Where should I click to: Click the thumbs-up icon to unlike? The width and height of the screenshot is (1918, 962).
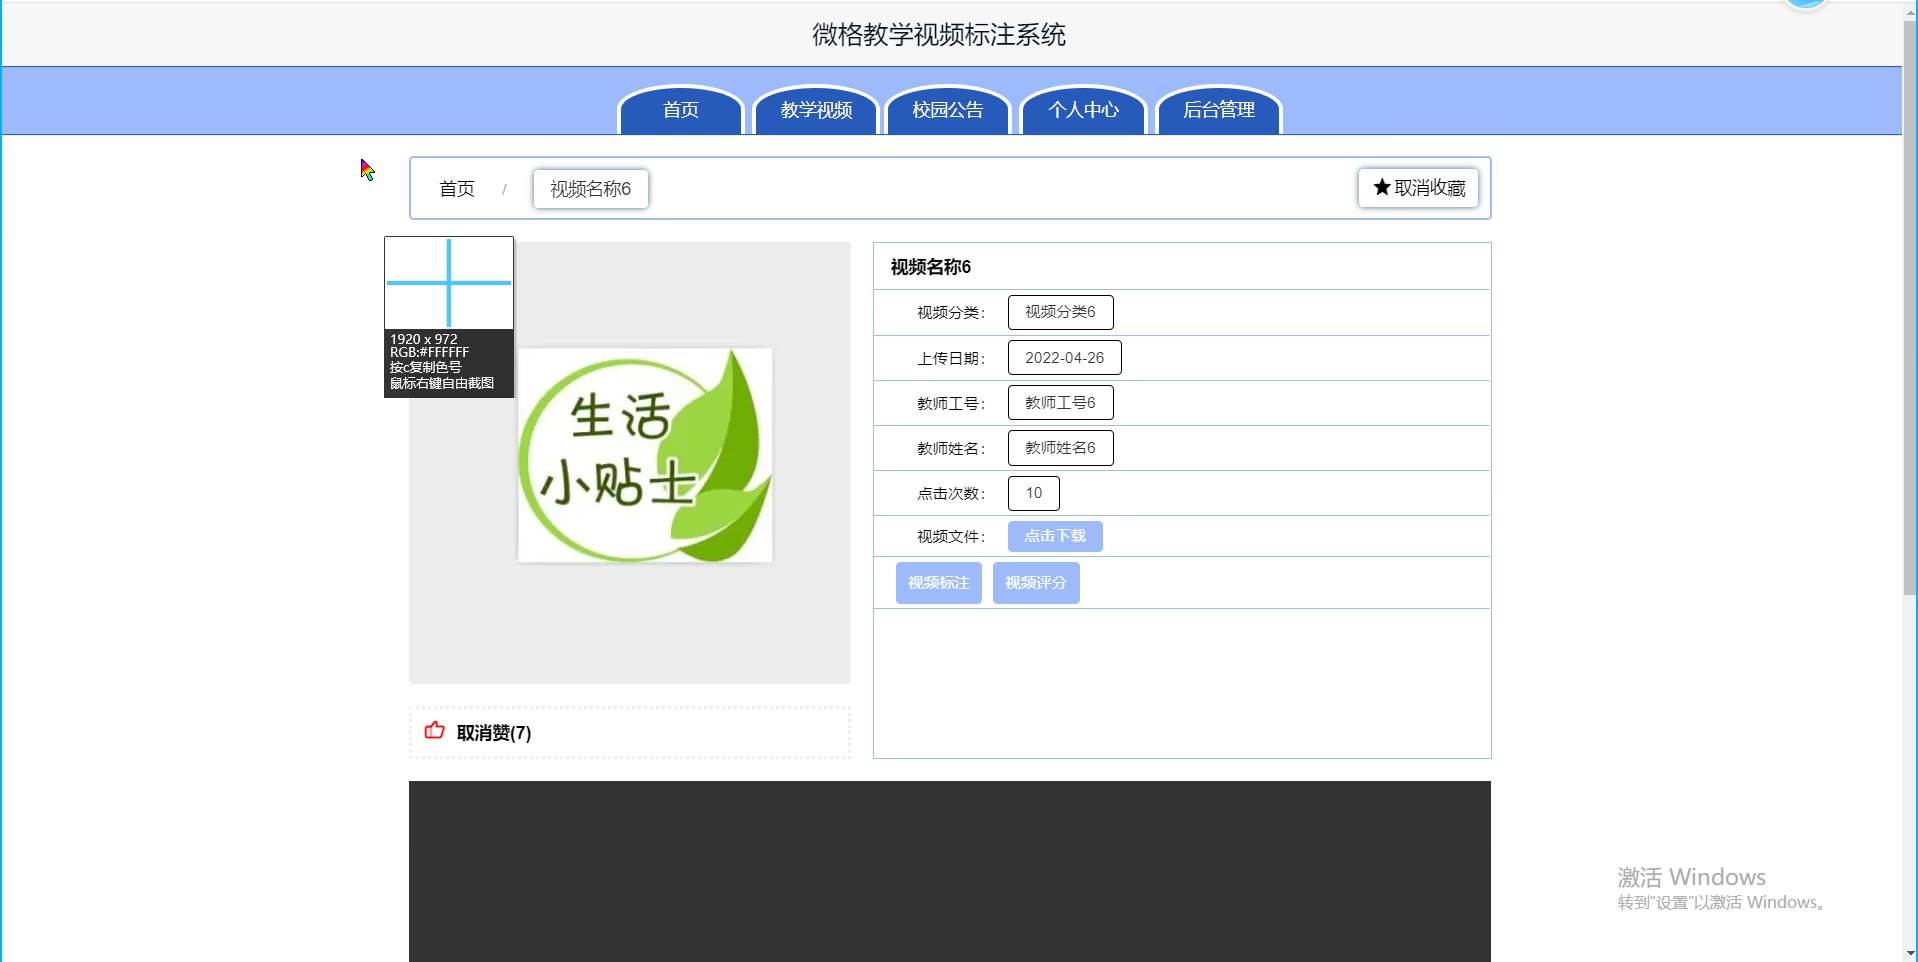pos(434,731)
